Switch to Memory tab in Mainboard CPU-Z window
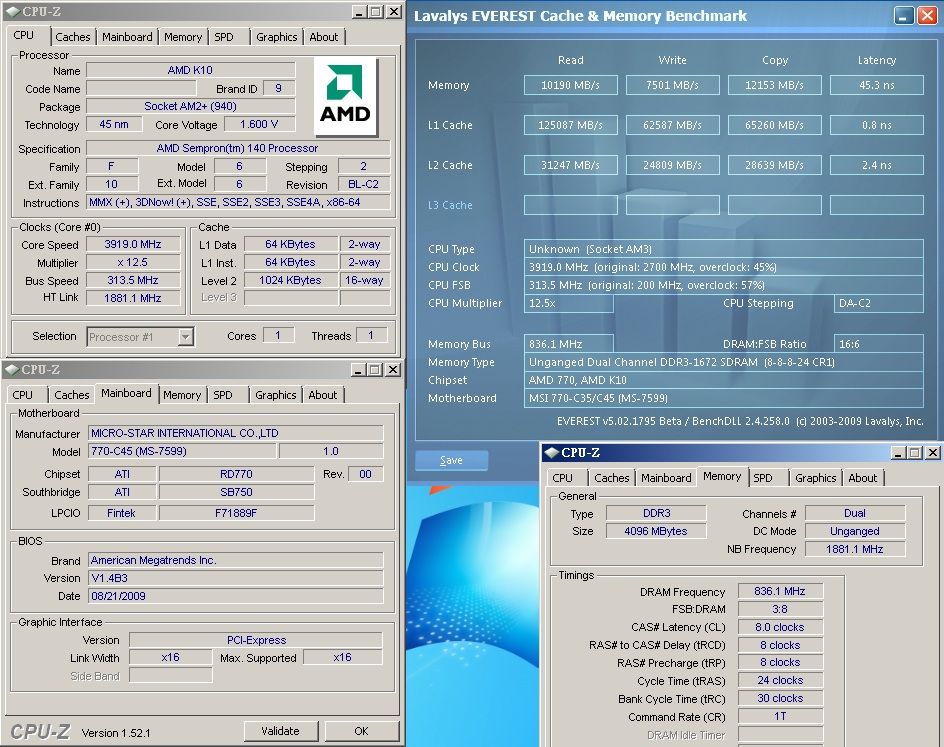This screenshot has height=747, width=944. pos(182,395)
